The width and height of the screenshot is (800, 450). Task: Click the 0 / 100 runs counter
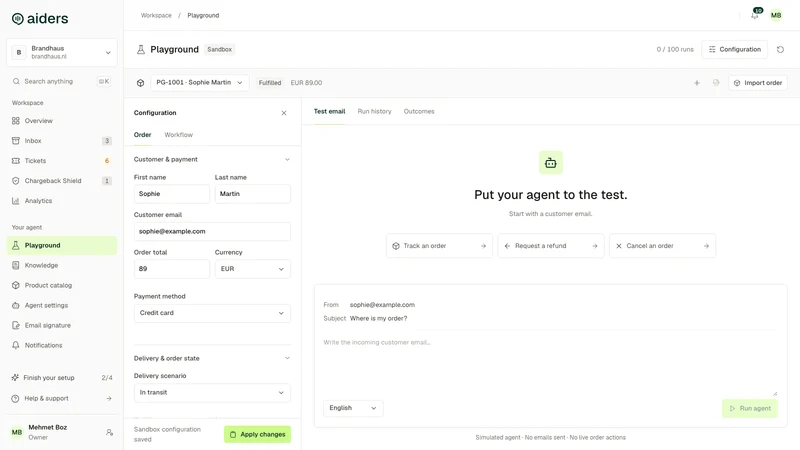[675, 49]
